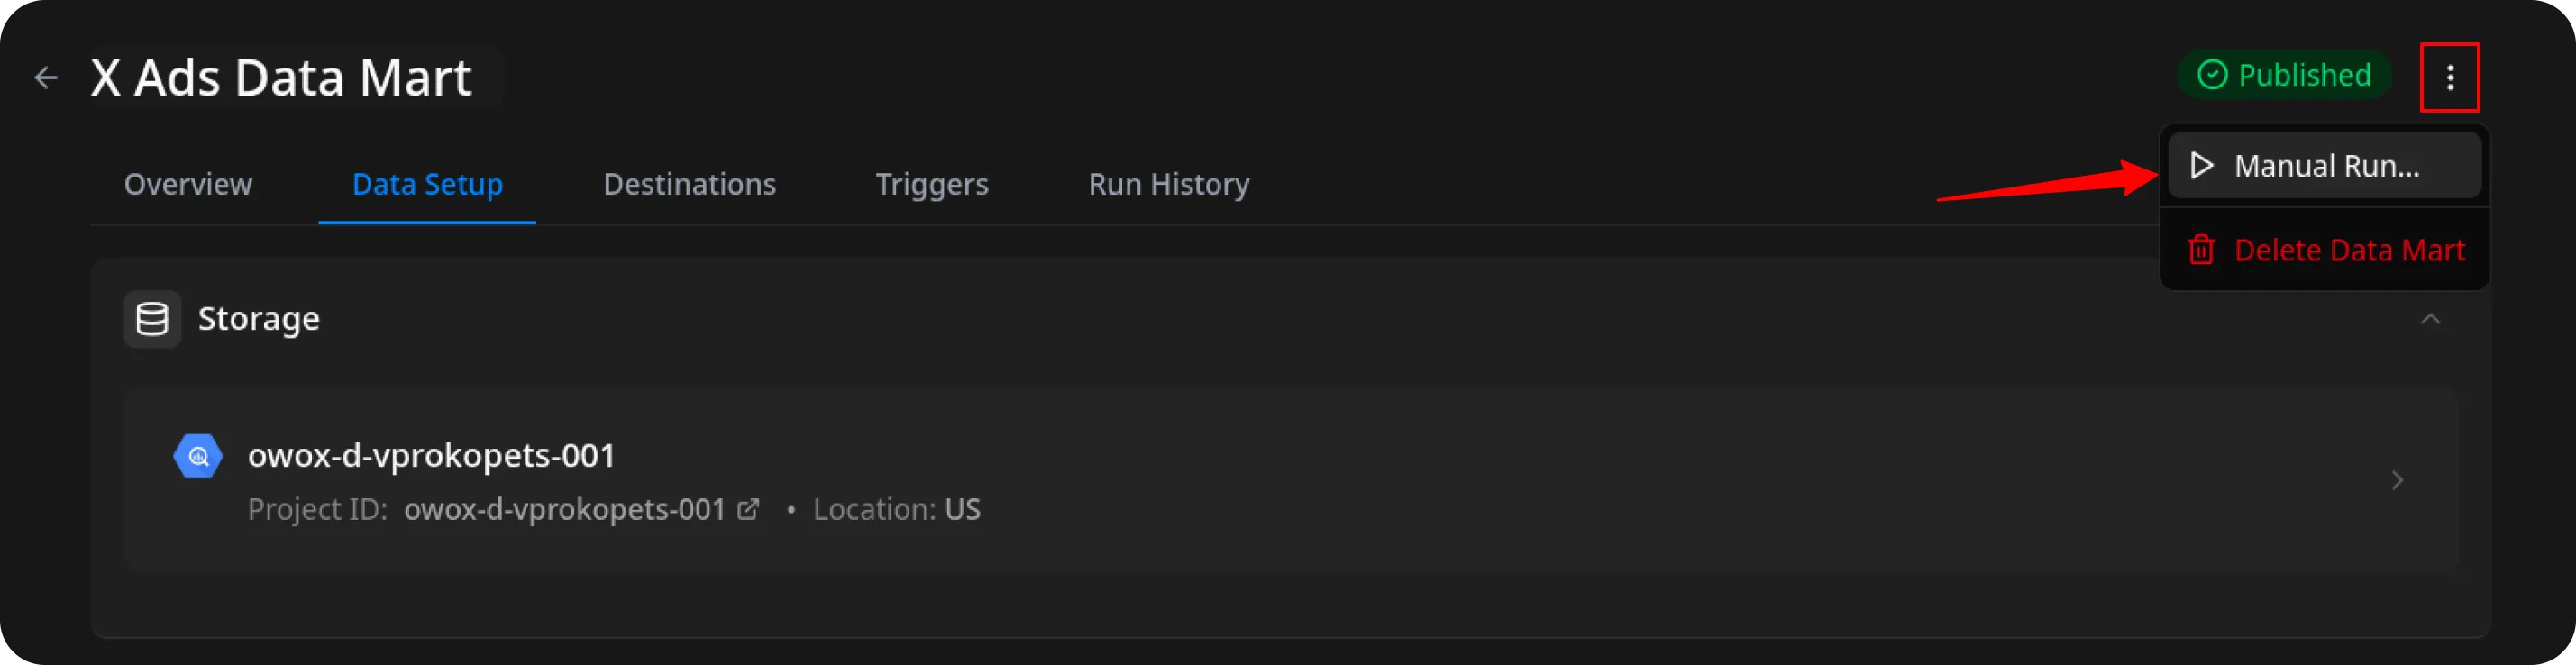Click the BigQuery storage icon

tap(198, 456)
